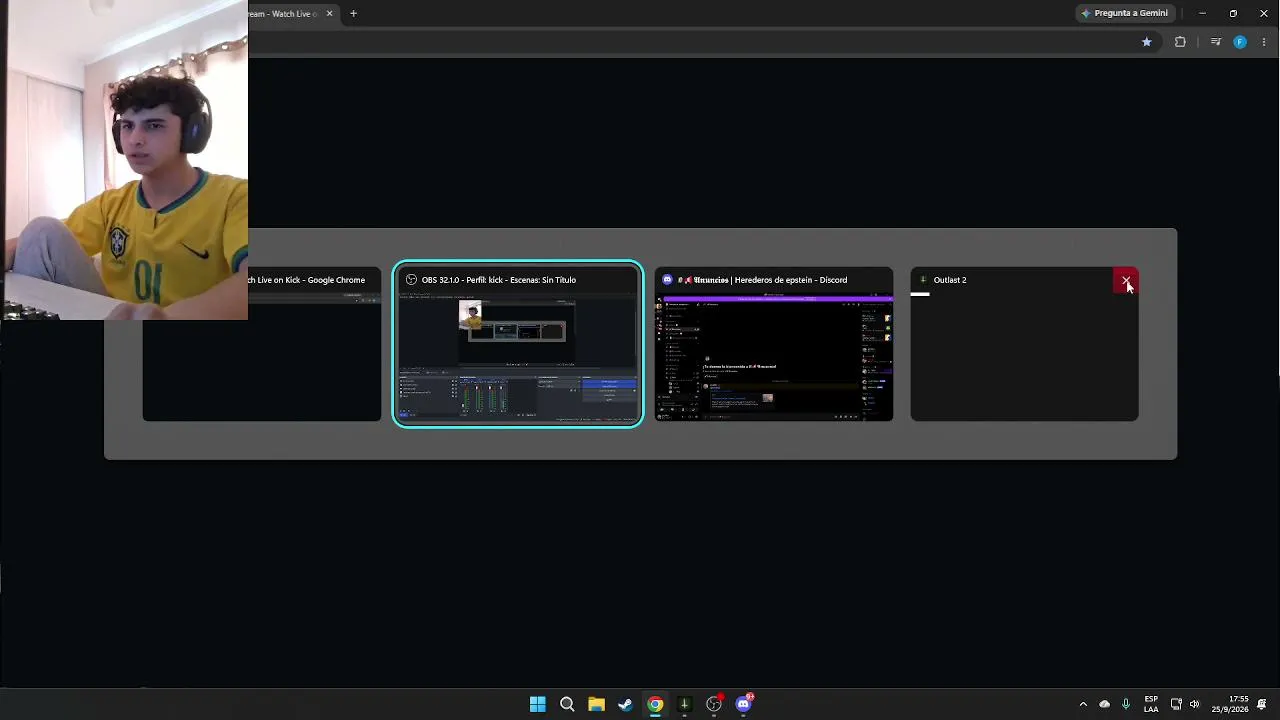Image resolution: width=1280 pixels, height=720 pixels.
Task: Open the notifications bell
Action: click(1262, 704)
